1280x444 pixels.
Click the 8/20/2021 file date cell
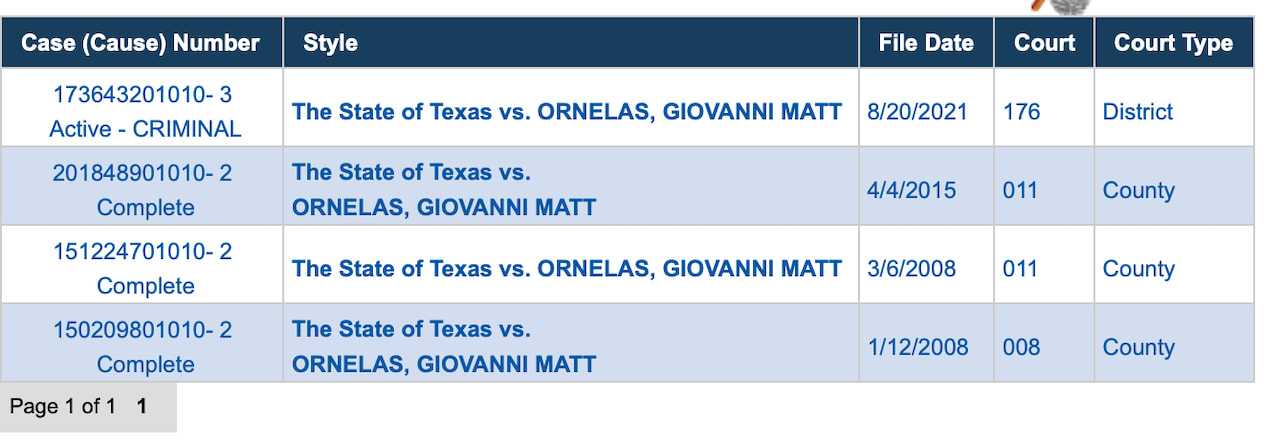point(917,111)
